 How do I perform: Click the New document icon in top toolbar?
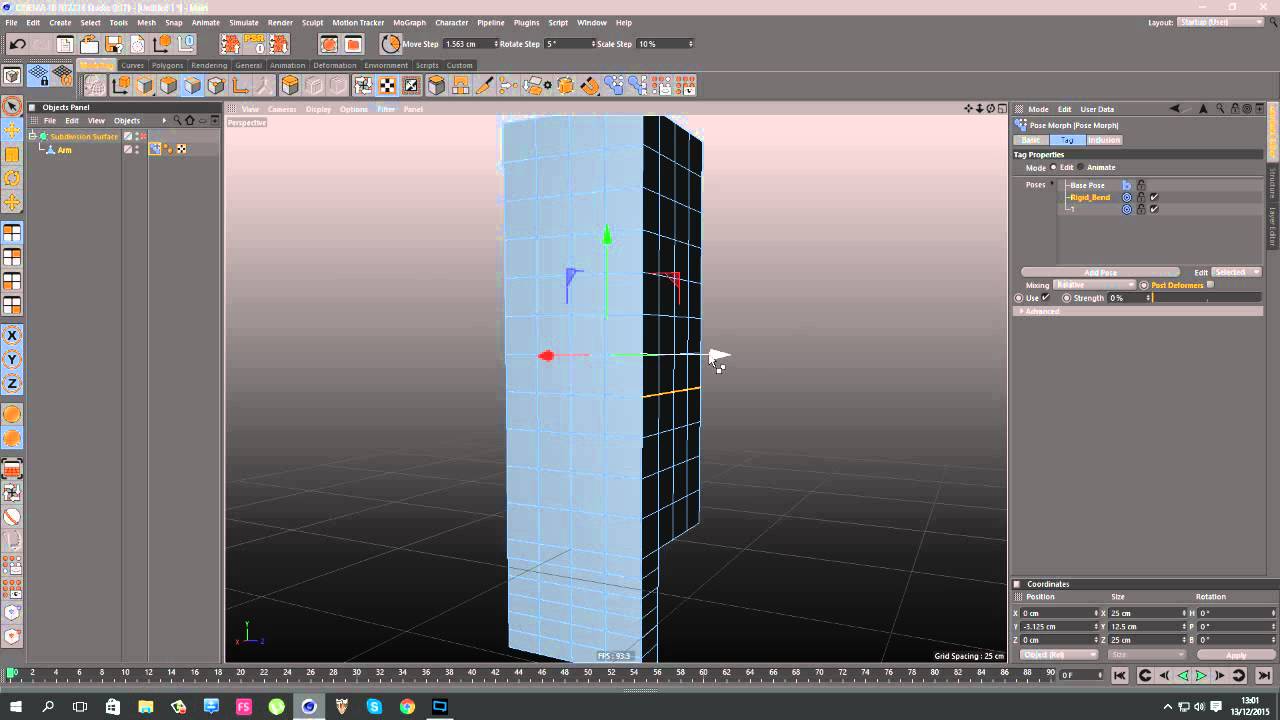65,44
